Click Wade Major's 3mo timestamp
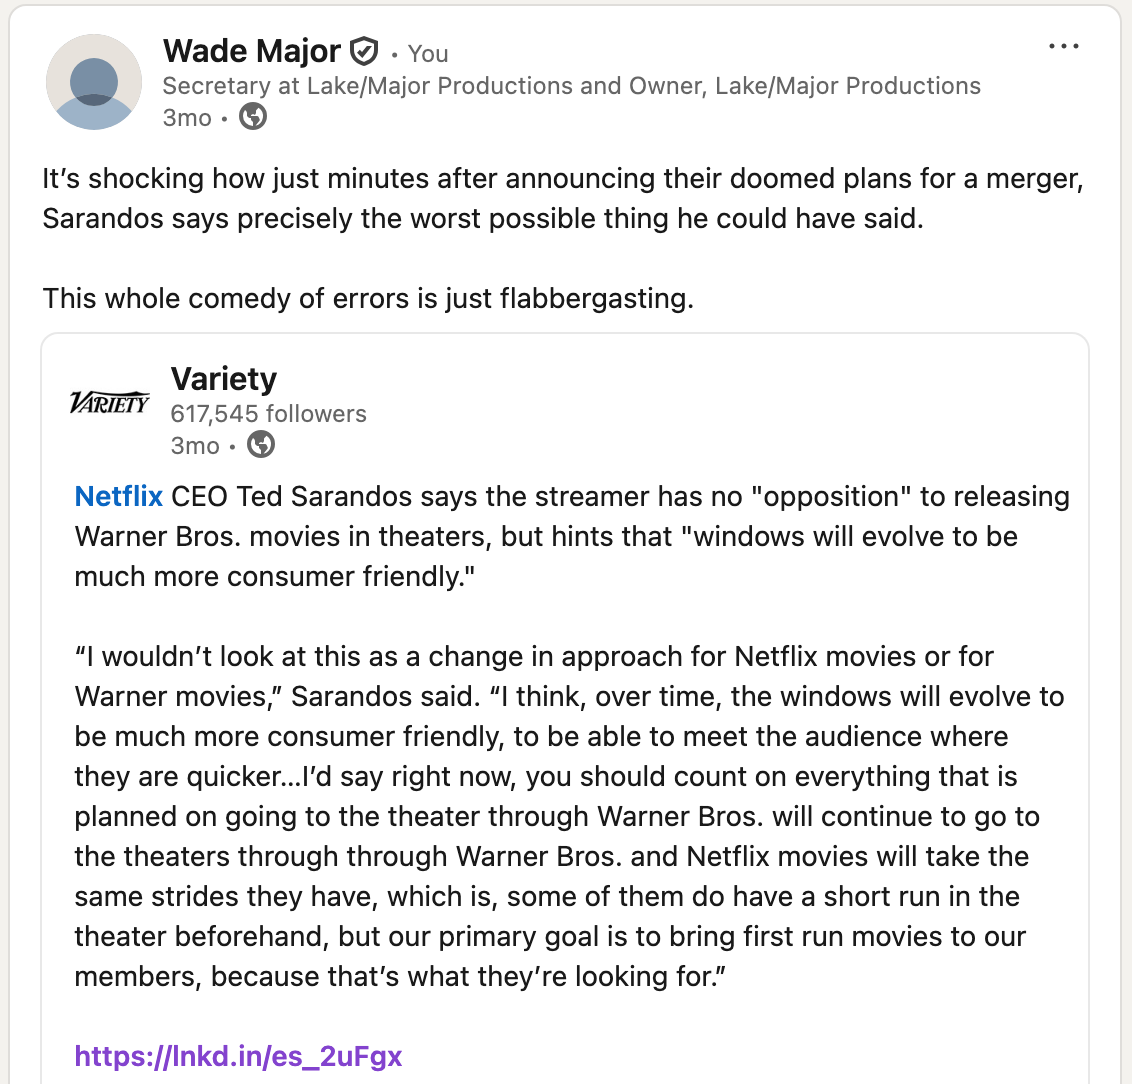 187,118
